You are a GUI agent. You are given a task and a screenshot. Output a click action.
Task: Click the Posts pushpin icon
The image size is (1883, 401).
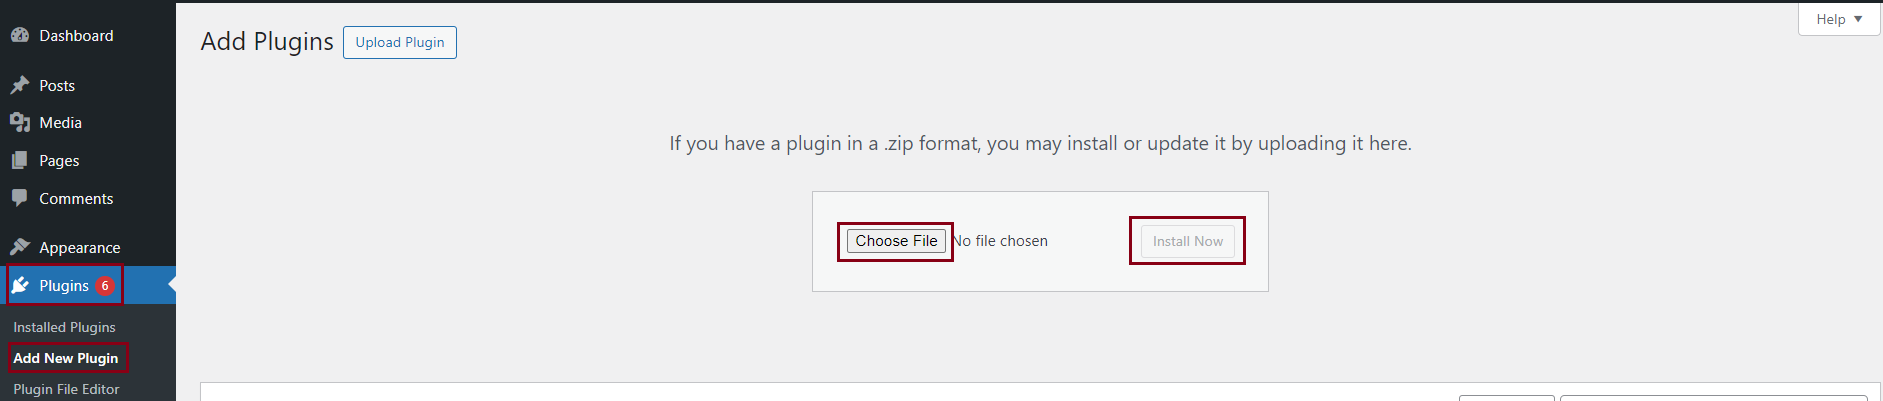20,85
